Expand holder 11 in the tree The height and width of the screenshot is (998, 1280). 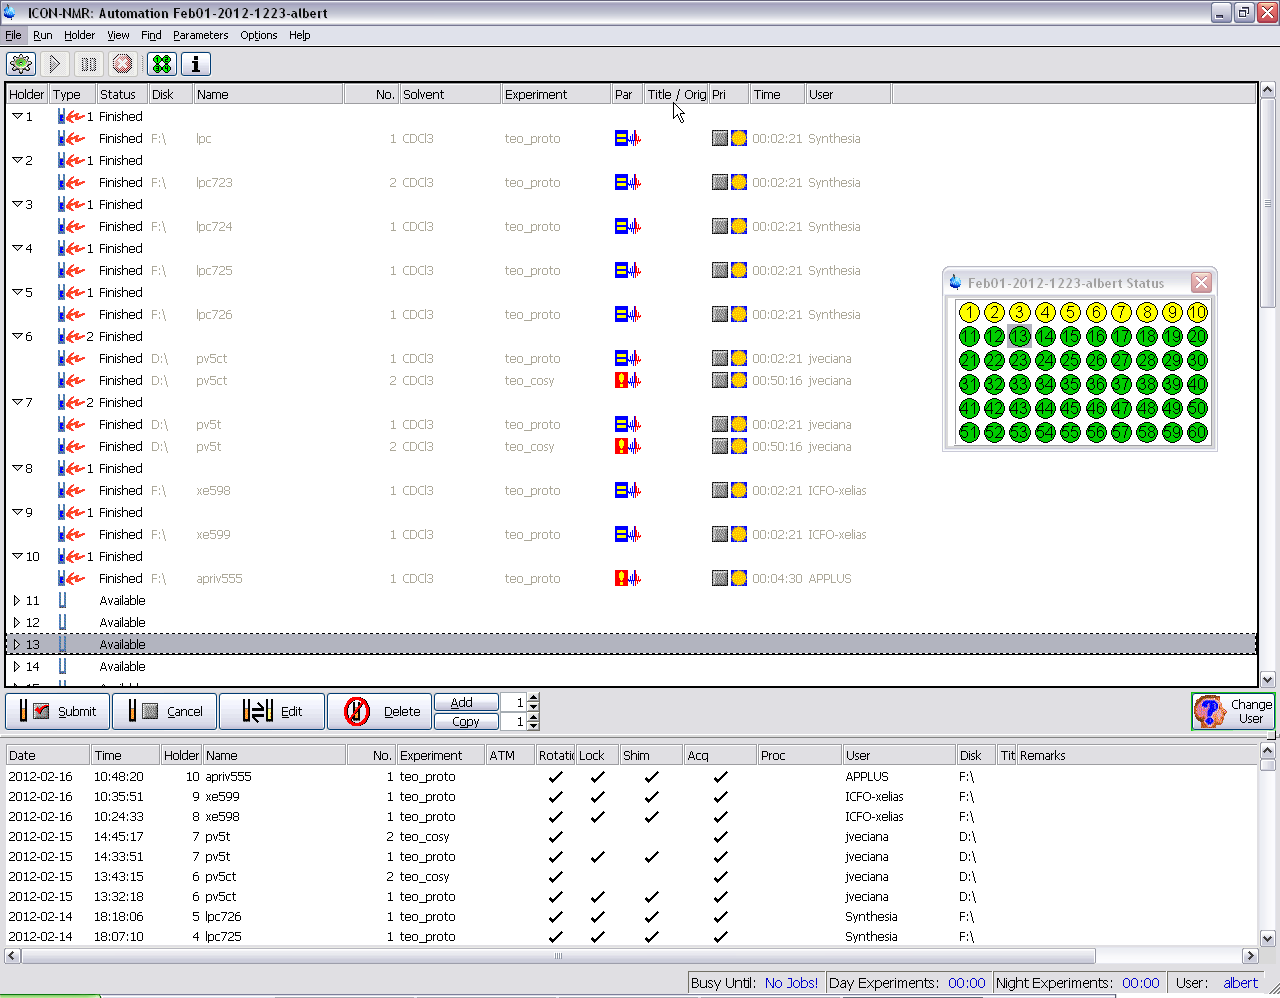coord(17,601)
